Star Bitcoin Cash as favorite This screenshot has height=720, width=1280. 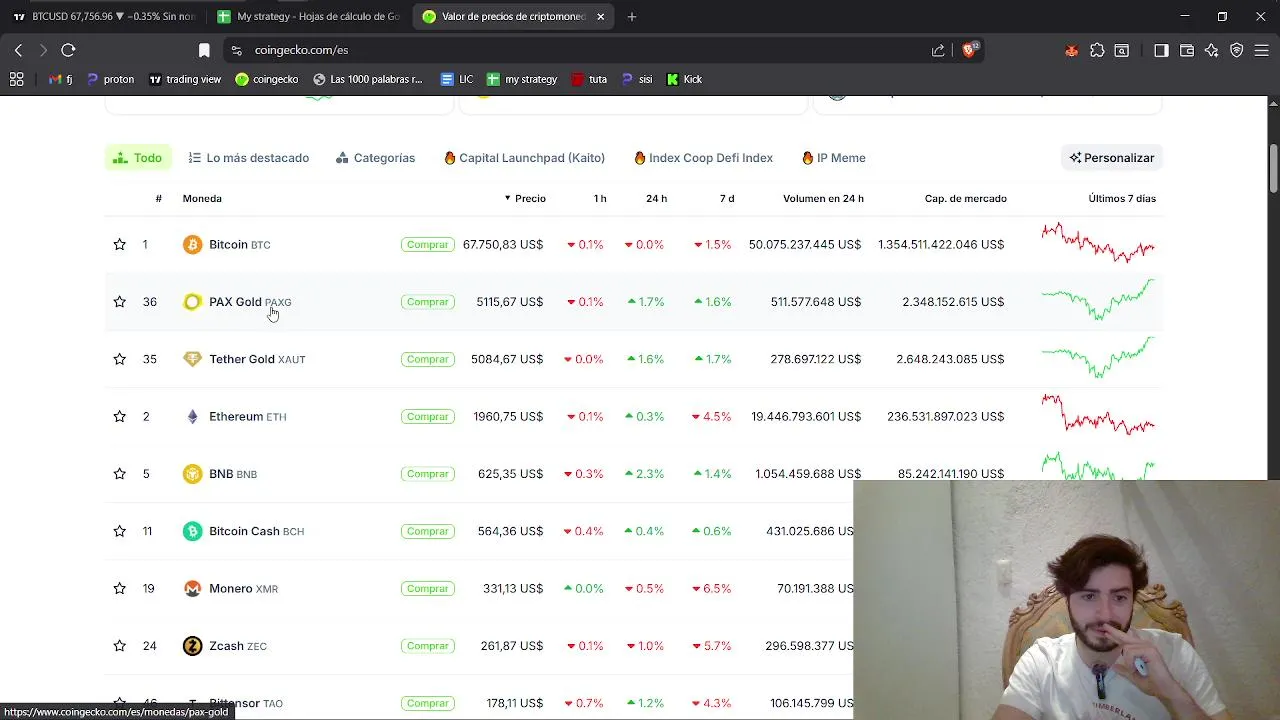pyautogui.click(x=119, y=531)
